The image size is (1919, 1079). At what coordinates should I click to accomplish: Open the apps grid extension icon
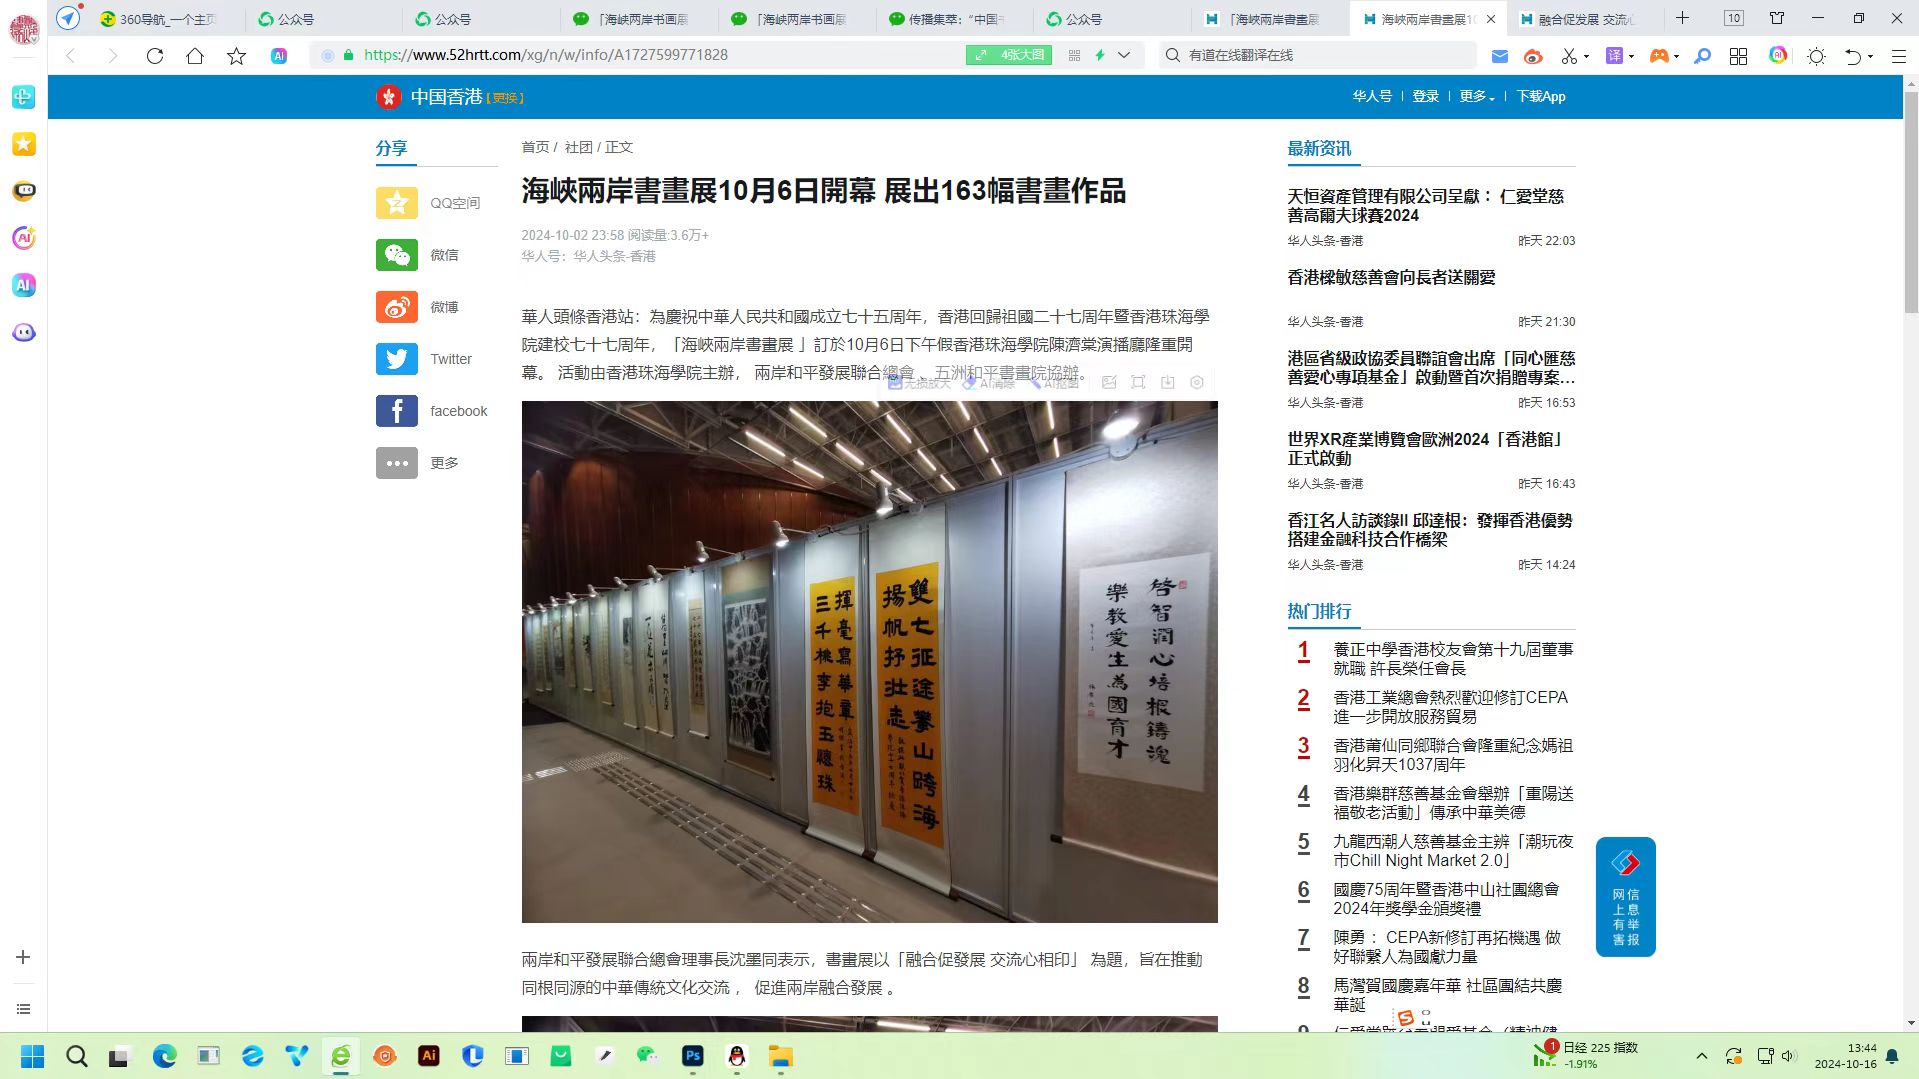click(1738, 56)
